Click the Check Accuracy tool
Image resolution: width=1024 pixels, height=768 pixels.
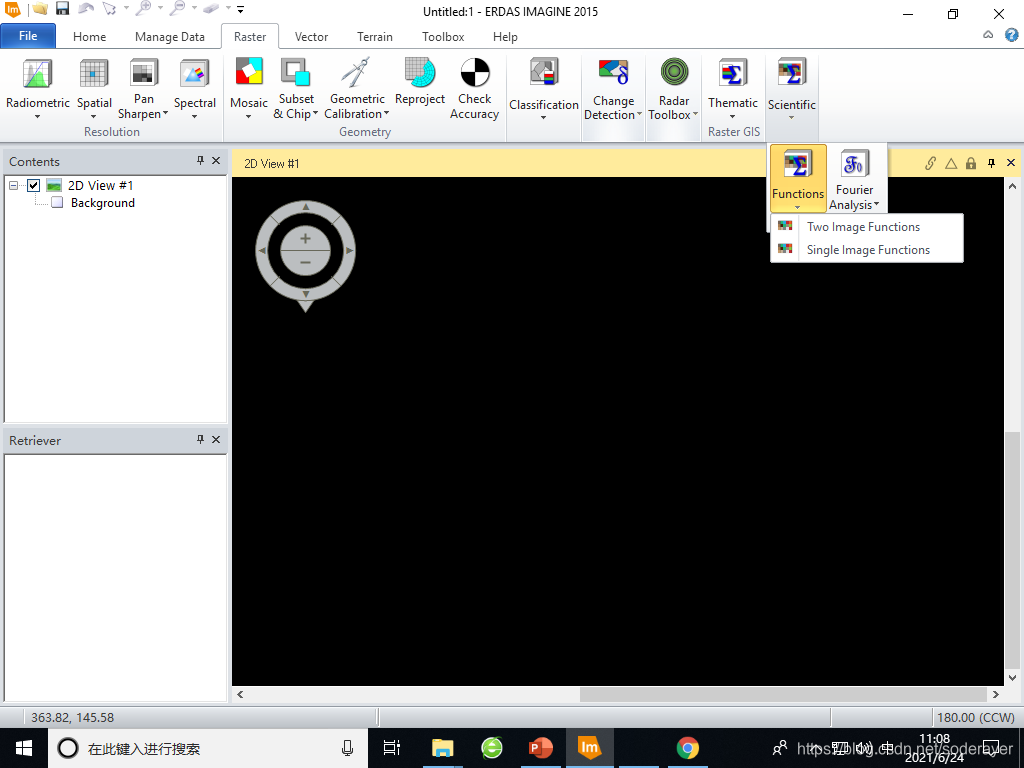(474, 88)
